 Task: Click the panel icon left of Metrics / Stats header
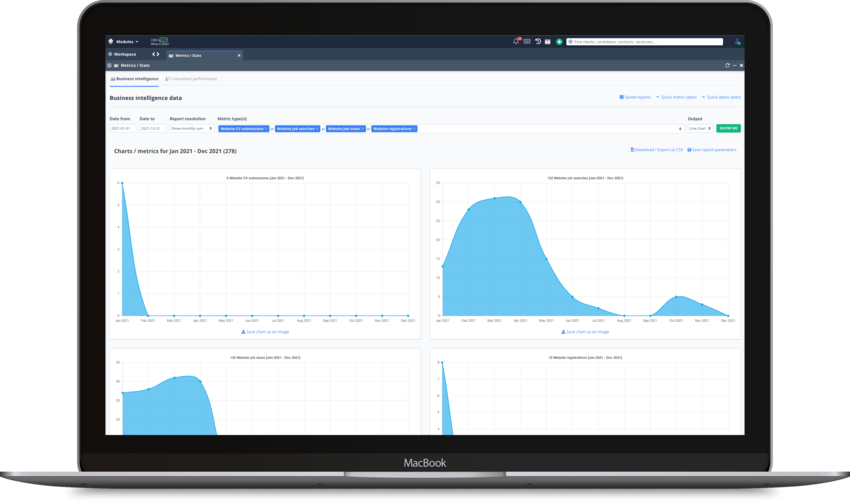point(110,66)
